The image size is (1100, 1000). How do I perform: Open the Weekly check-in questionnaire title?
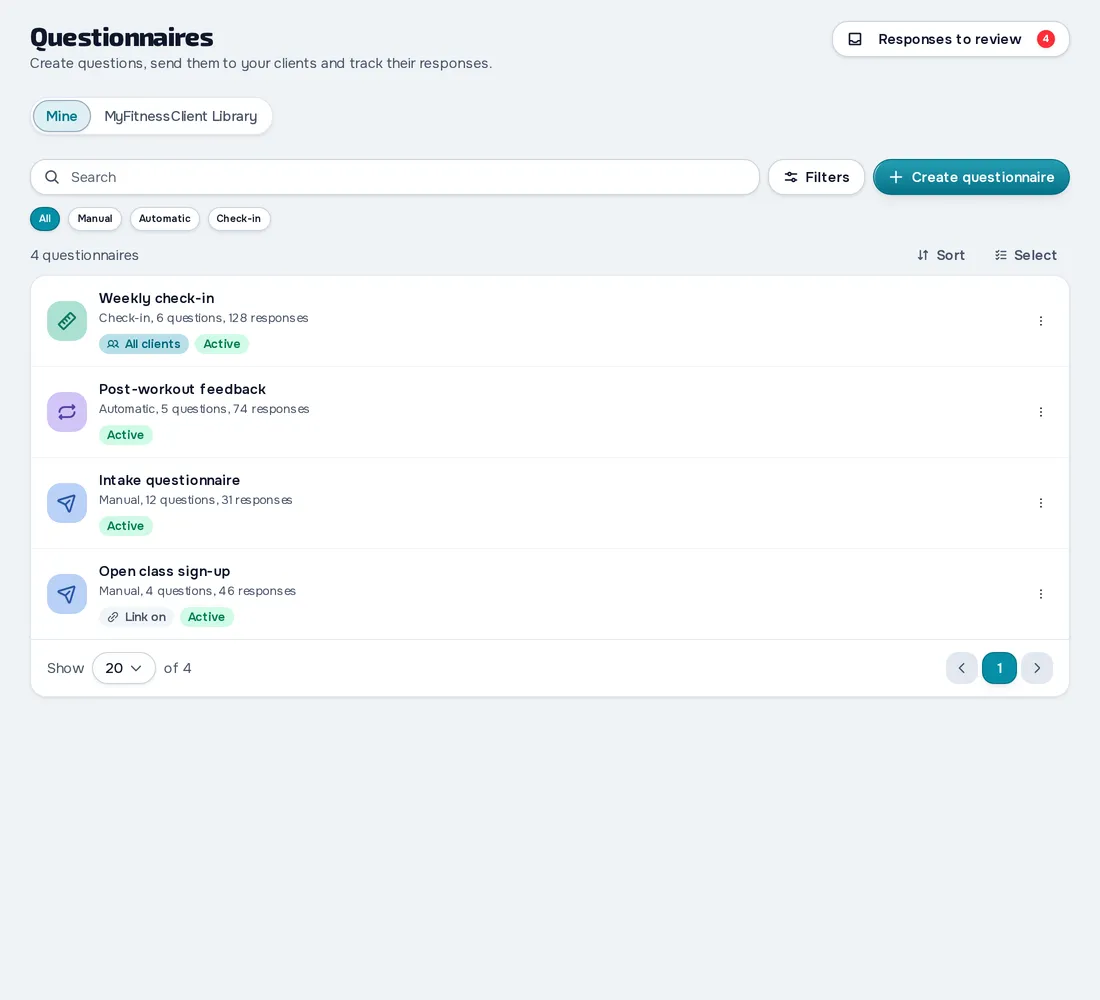pos(156,298)
